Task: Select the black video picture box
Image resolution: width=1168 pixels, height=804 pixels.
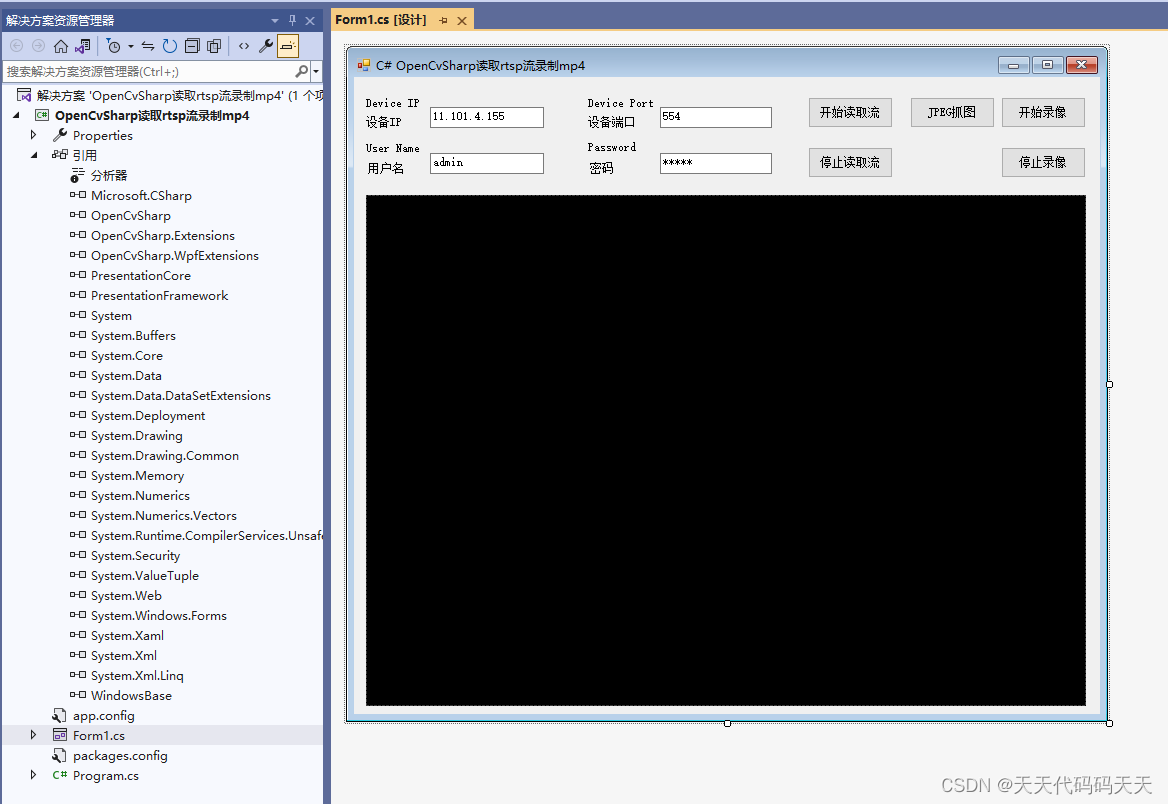Action: coord(726,450)
